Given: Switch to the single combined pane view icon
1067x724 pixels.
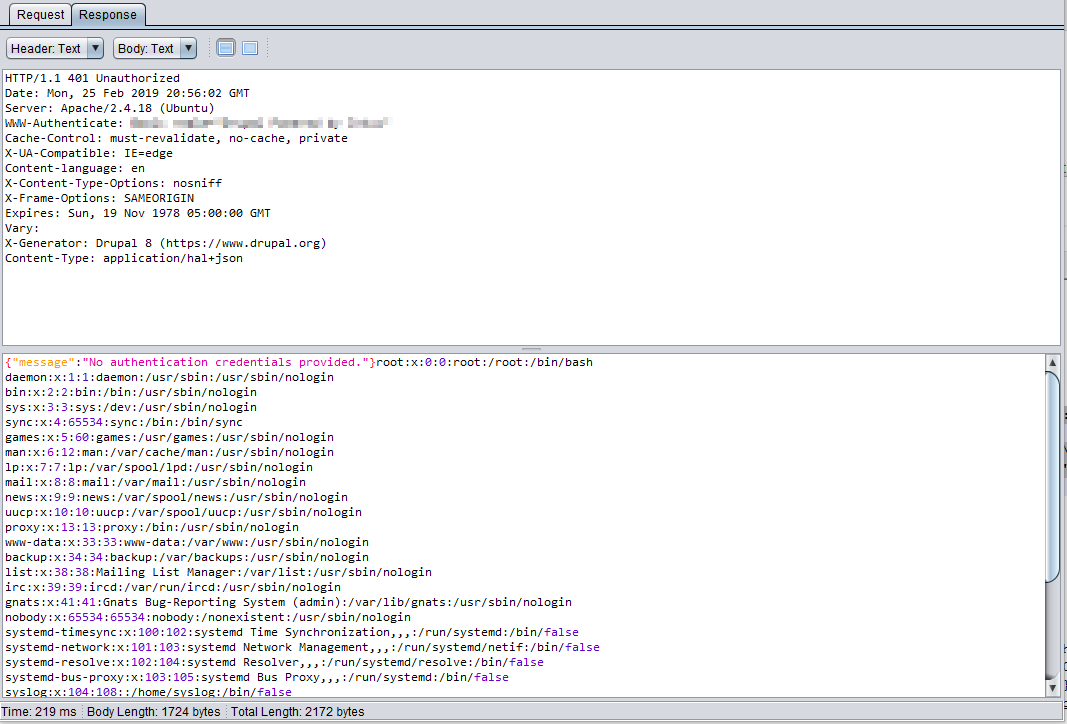Looking at the screenshot, I should [x=250, y=48].
